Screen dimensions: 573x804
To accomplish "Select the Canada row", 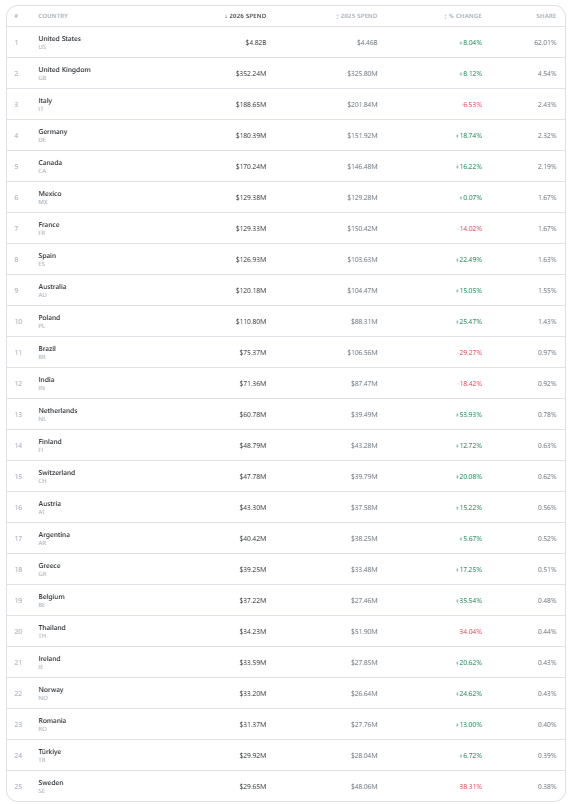I will click(x=286, y=166).
